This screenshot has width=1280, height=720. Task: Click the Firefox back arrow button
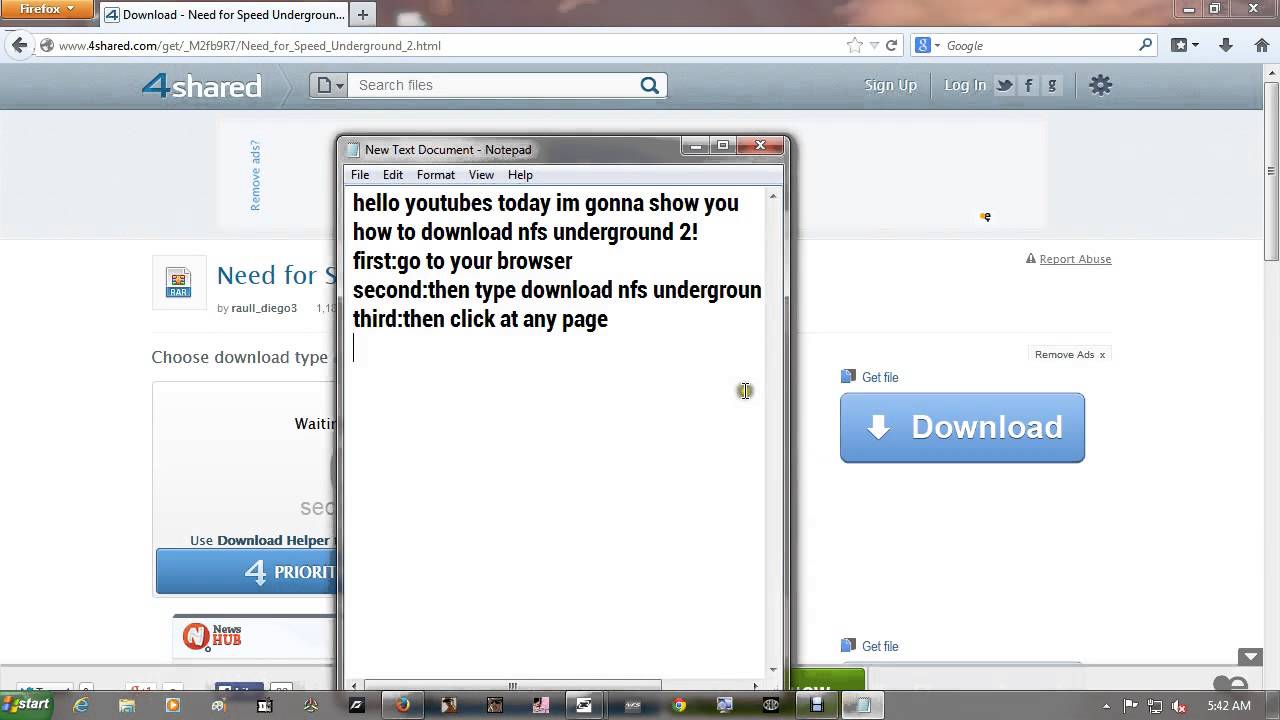19,45
